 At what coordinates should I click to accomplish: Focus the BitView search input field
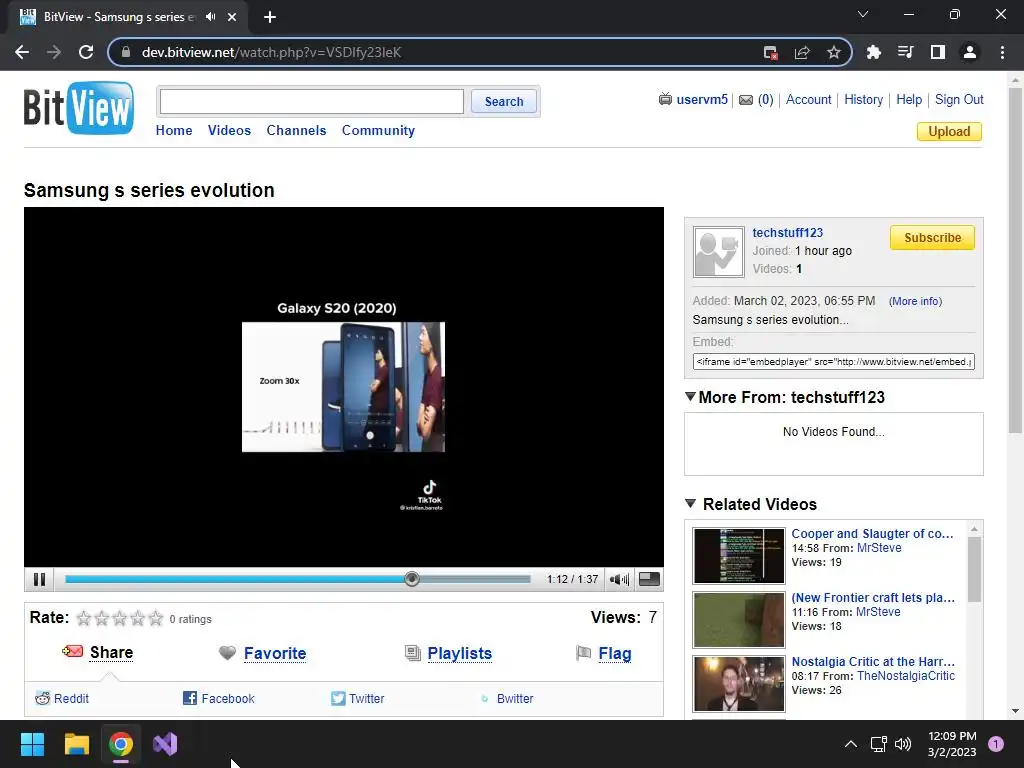click(312, 101)
